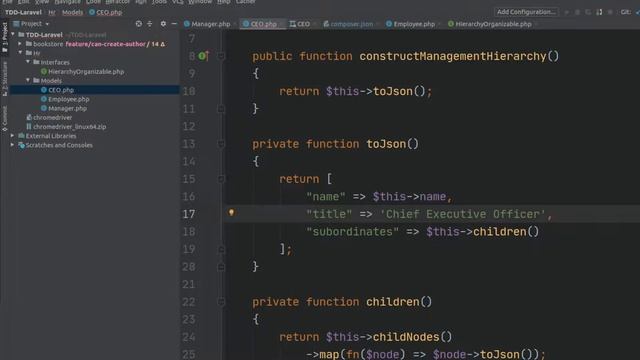
Task: Click Hr in the breadcrumb bar
Action: point(52,13)
